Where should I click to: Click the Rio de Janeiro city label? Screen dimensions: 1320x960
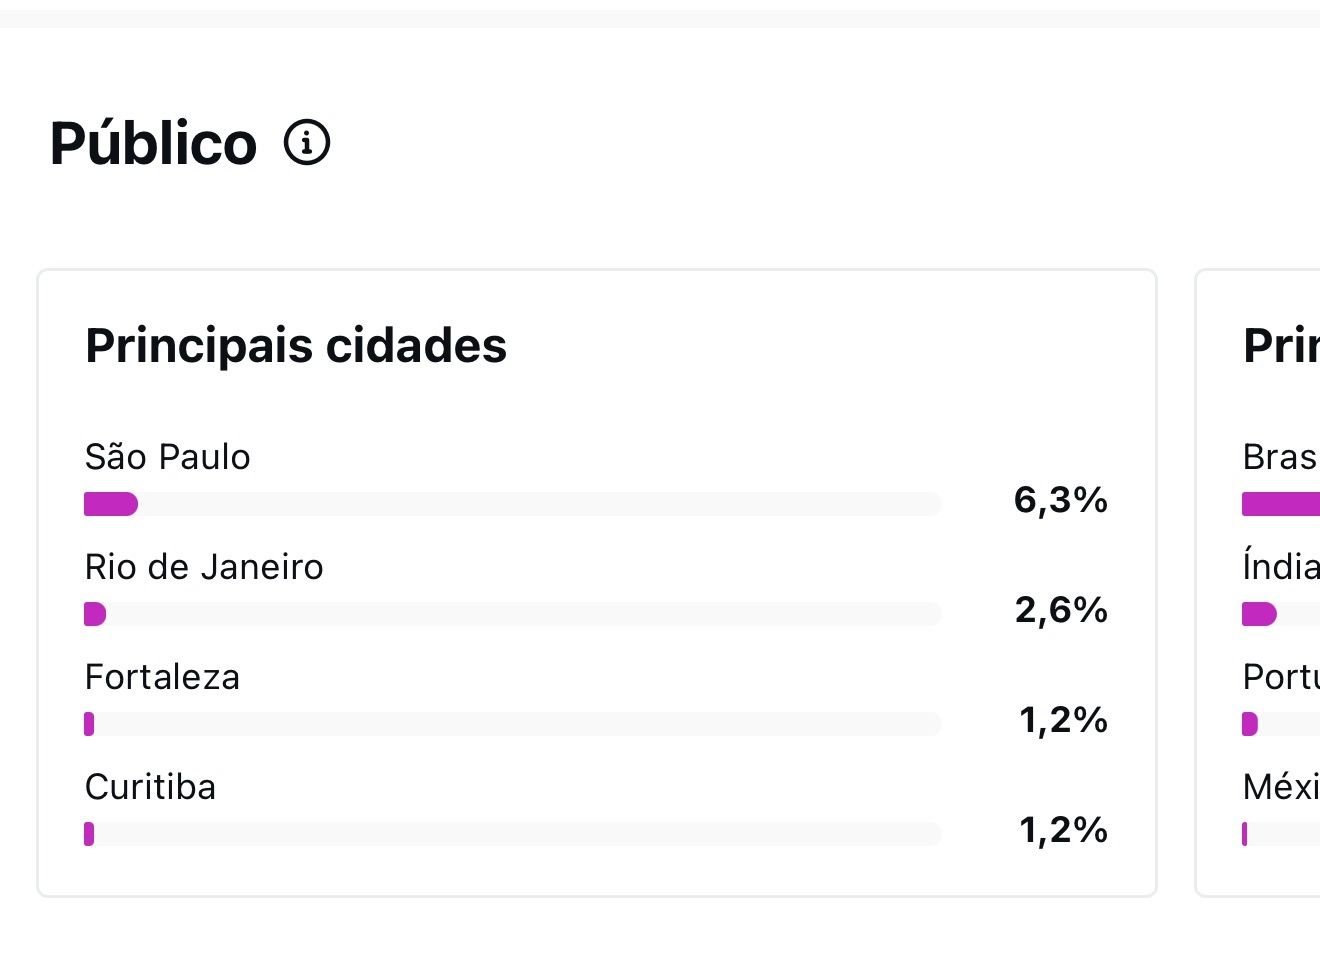point(204,567)
